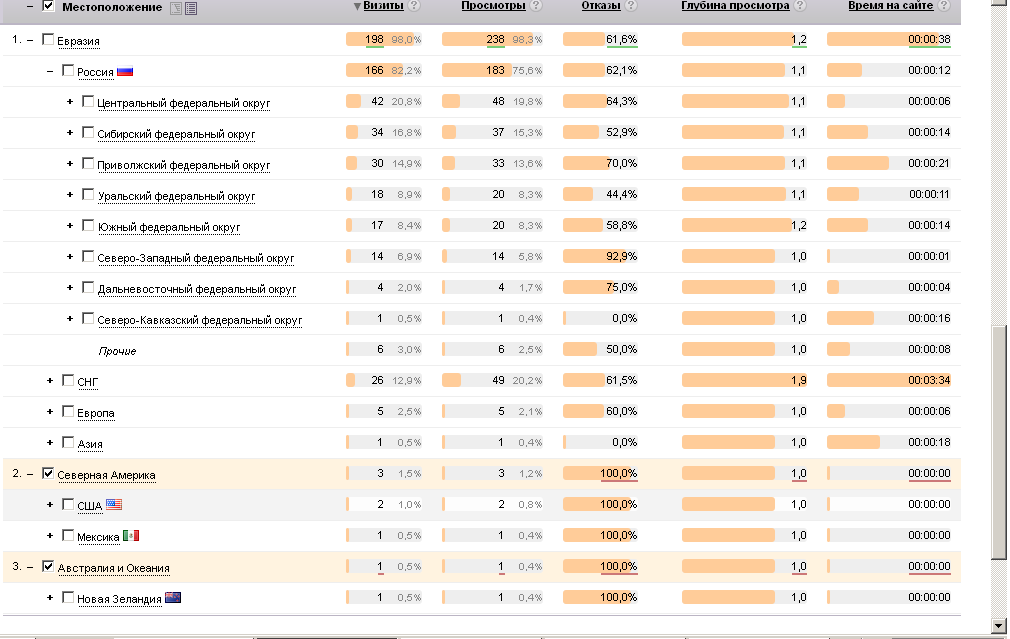The height and width of the screenshot is (639, 1010).
Task: Open the Приволжский федеральный округ link
Action: point(183,165)
